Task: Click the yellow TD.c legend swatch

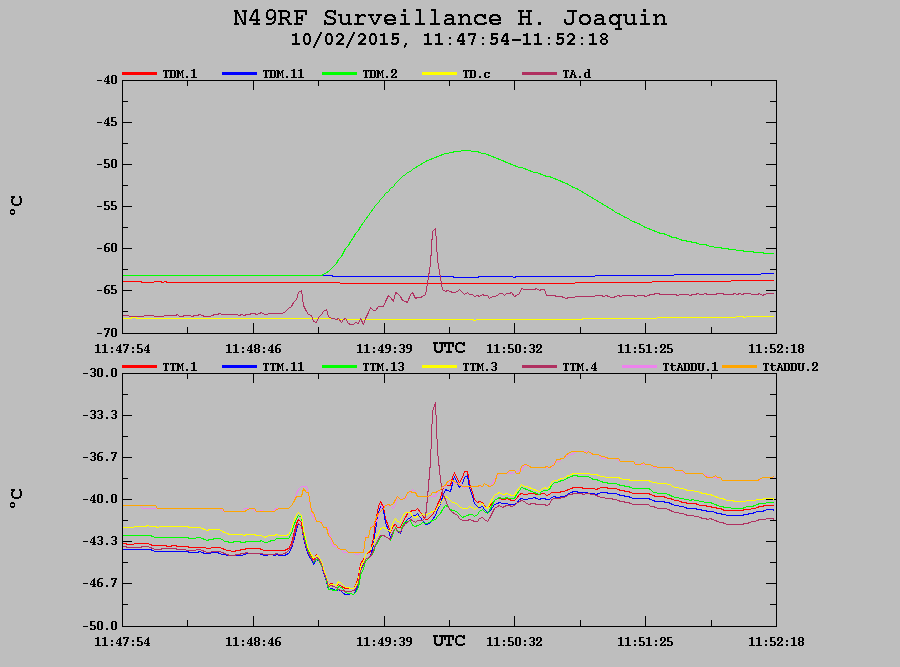Action: (439, 73)
